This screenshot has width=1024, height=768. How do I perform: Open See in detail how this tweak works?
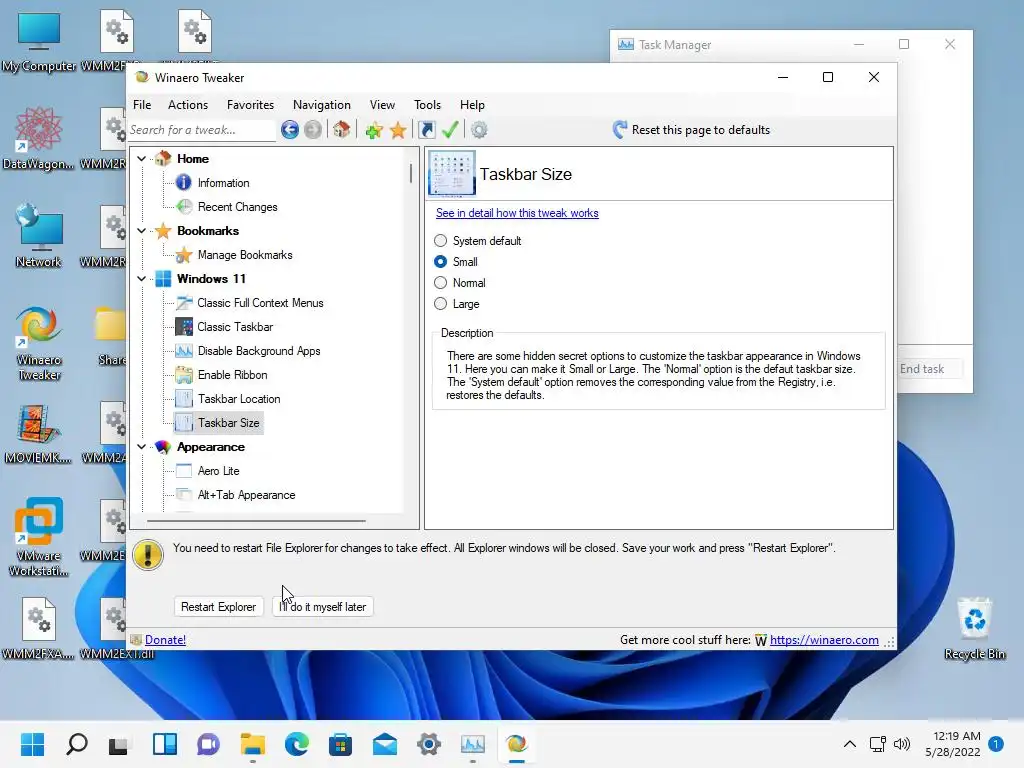517,213
